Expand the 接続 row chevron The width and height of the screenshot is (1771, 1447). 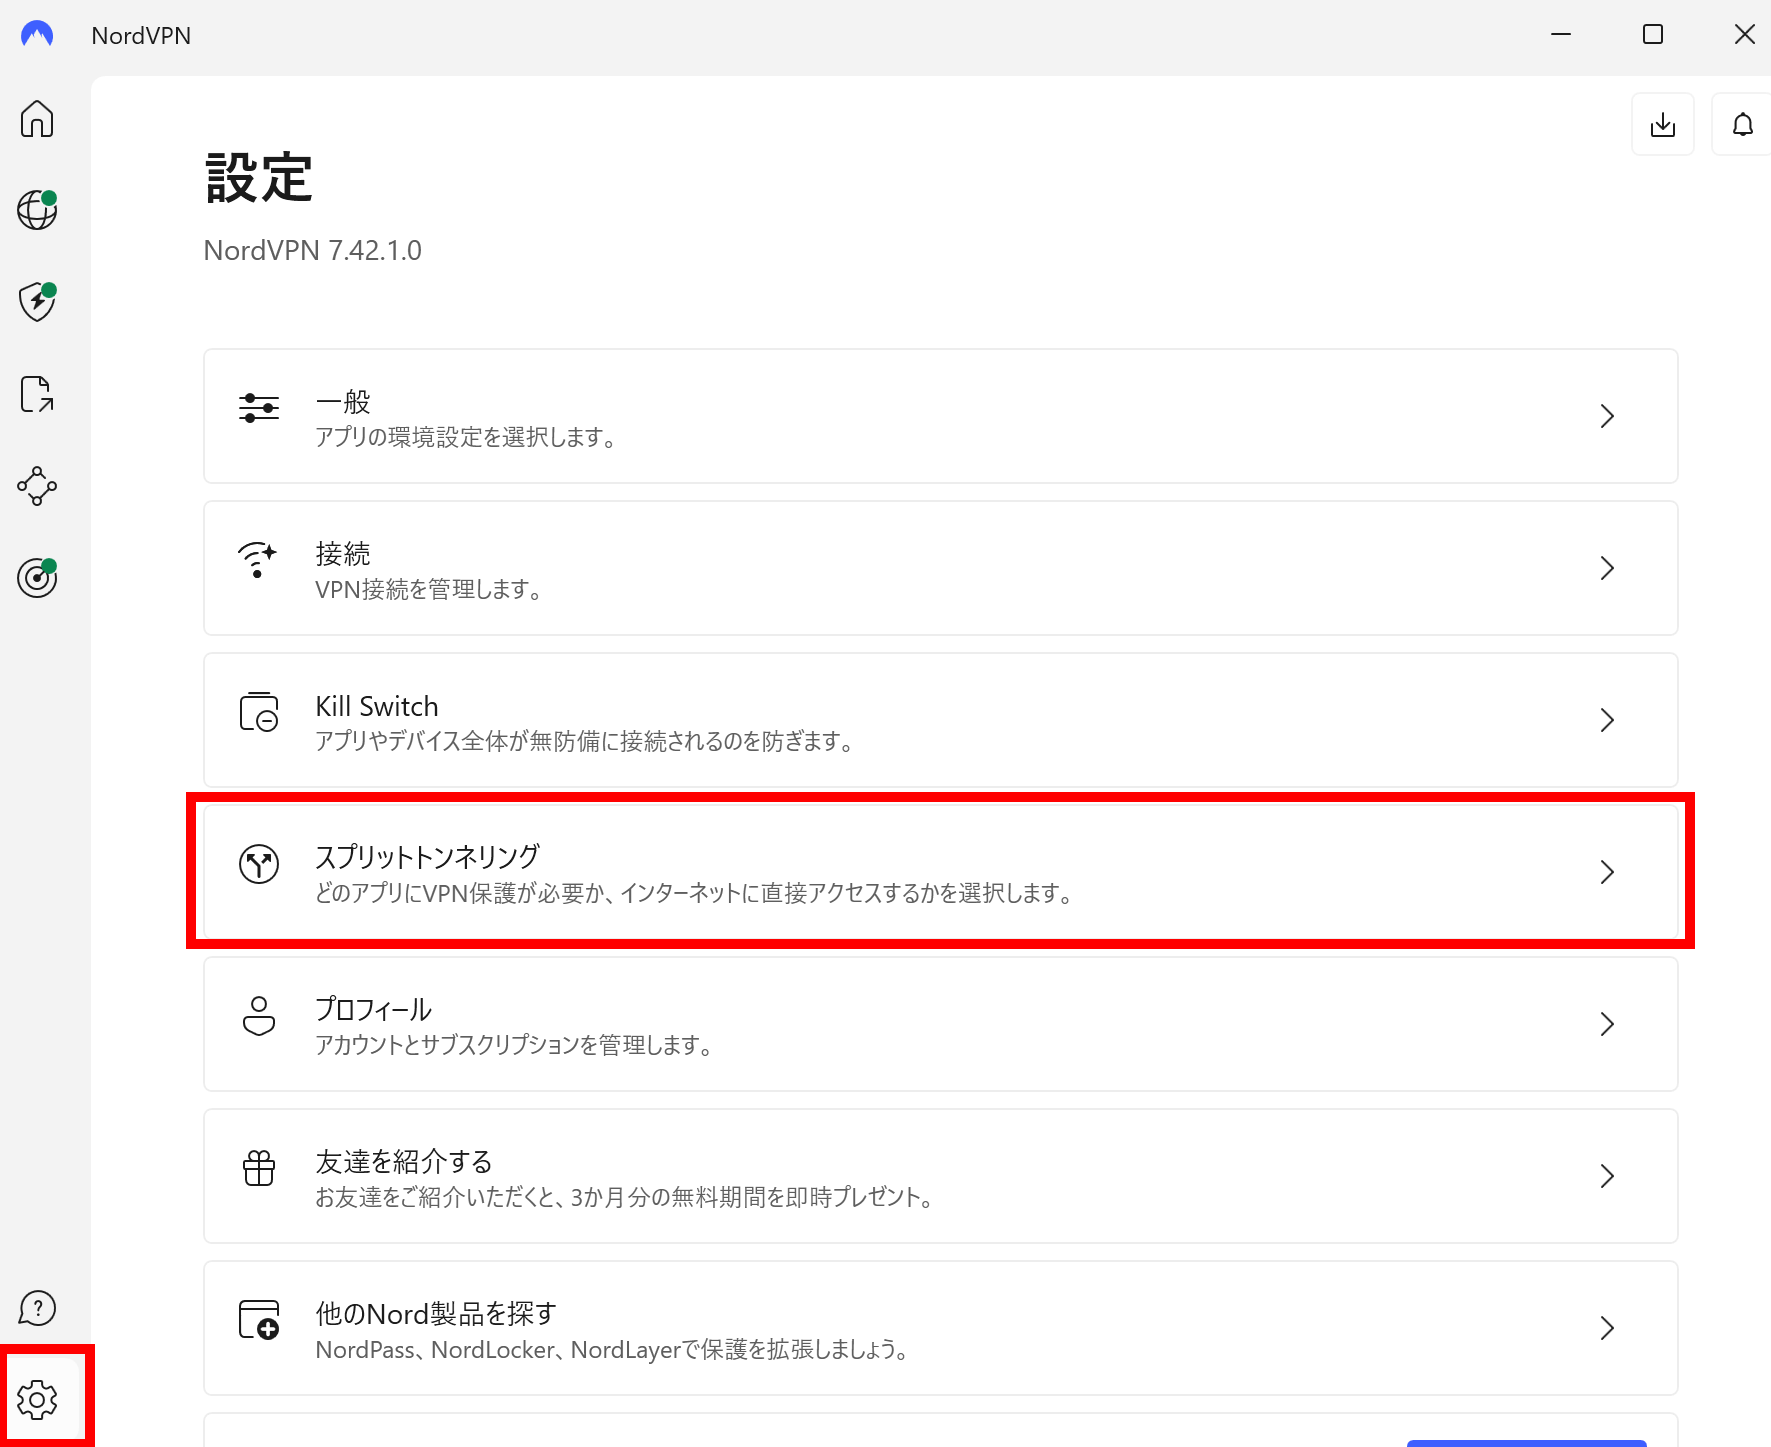(1607, 568)
